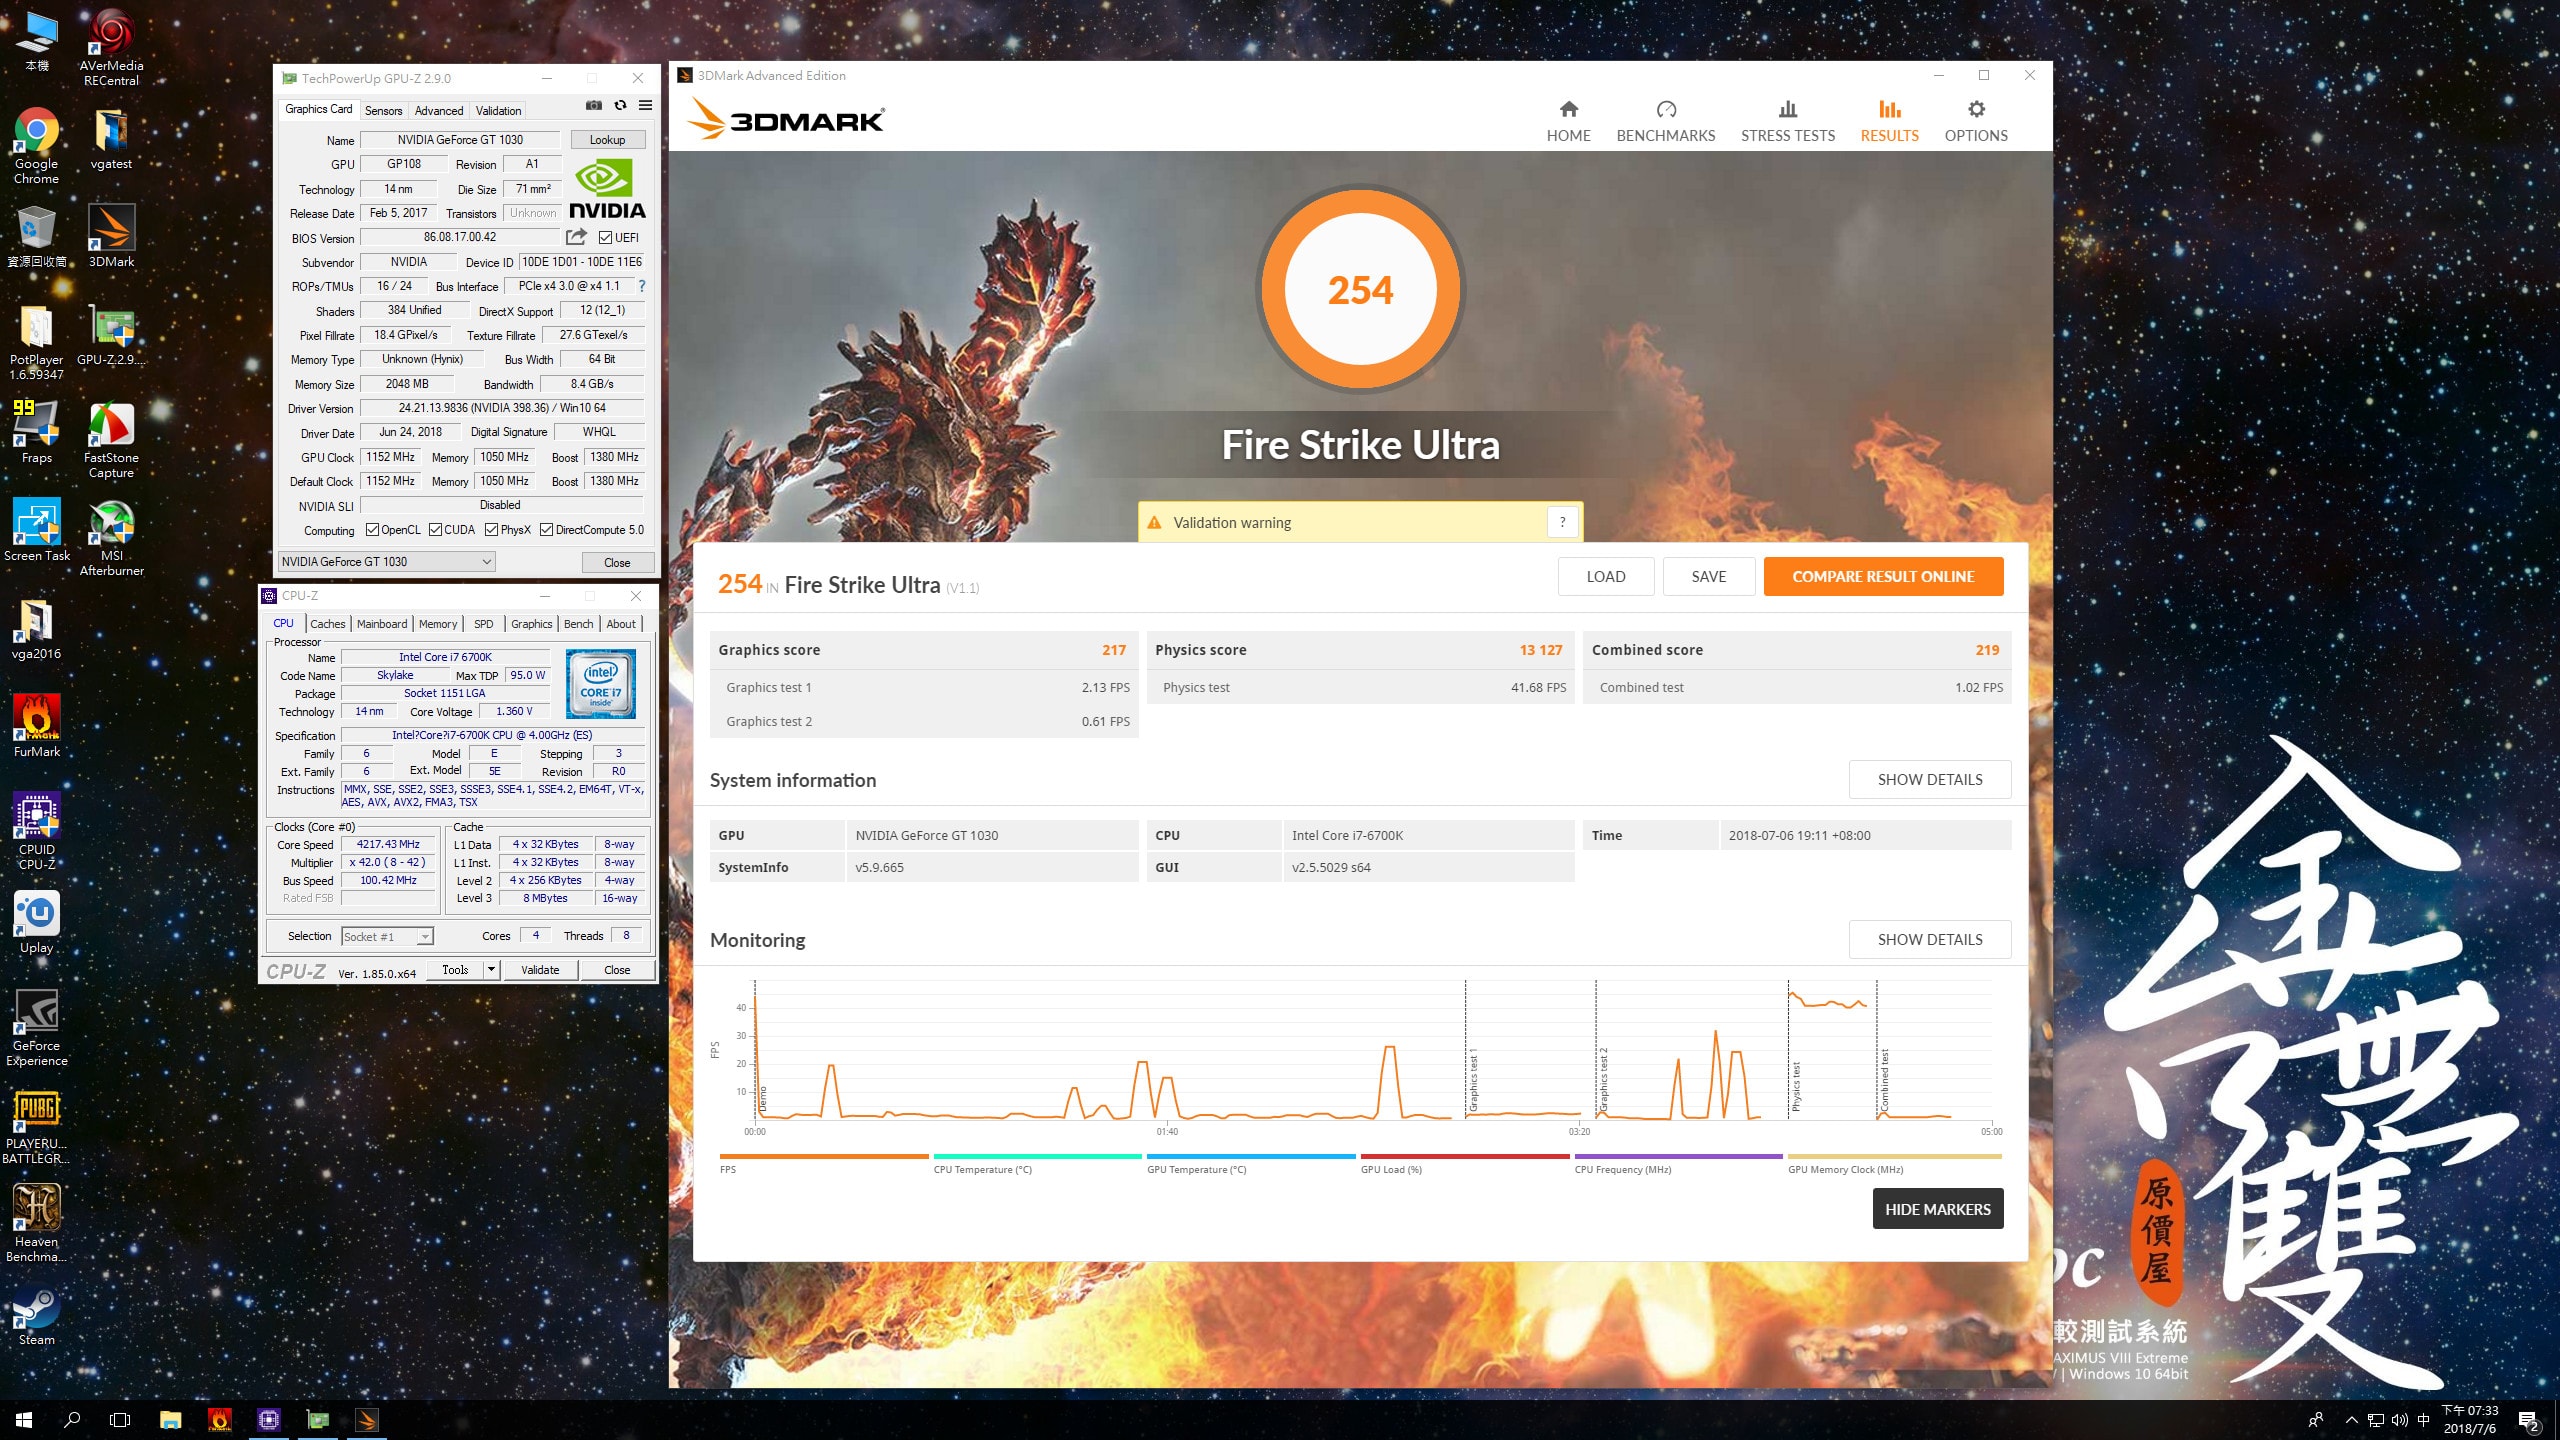2560x1440 pixels.
Task: Click the HIDE MARKERS button
Action: click(1938, 1209)
